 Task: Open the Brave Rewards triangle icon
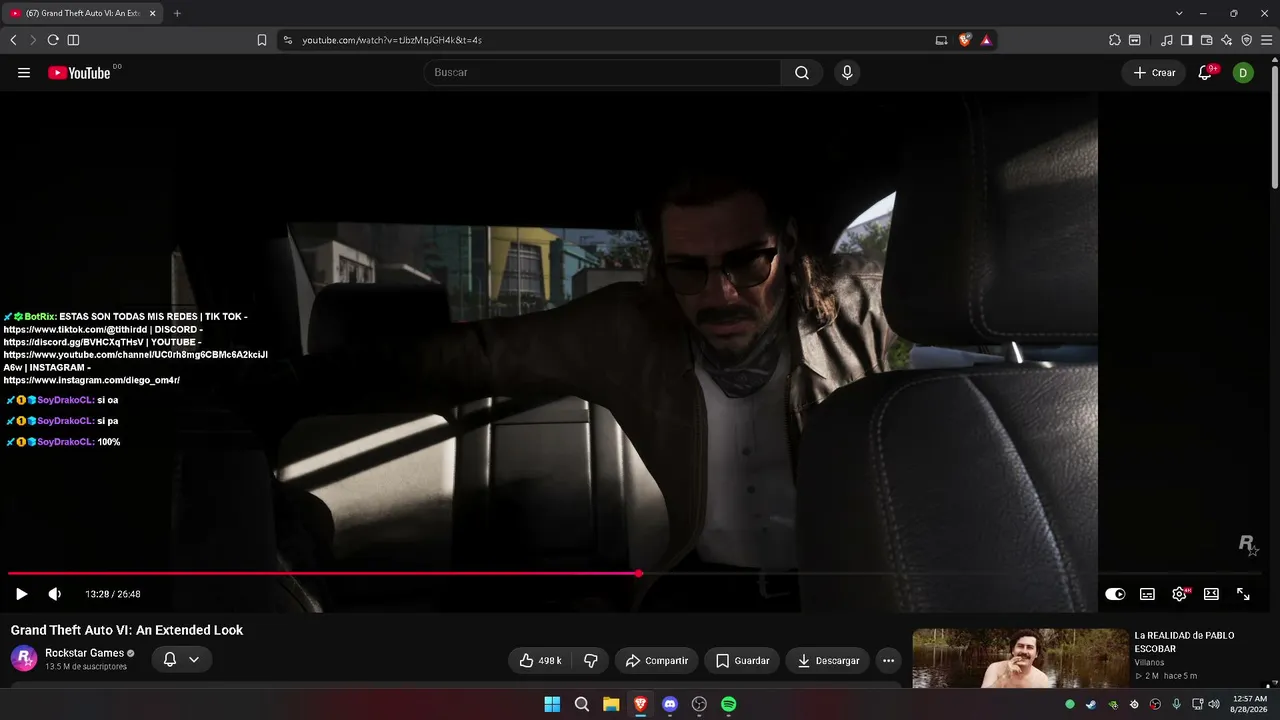point(986,40)
